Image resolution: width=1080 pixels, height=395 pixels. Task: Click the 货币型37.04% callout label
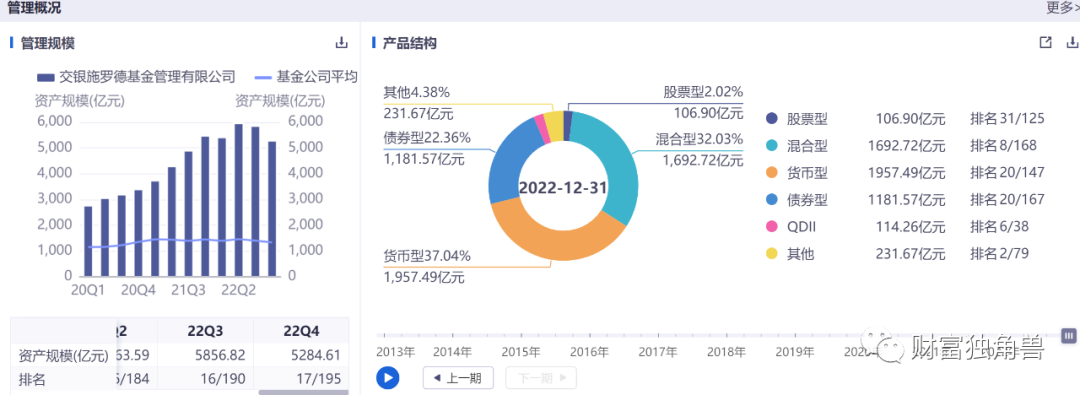427,256
